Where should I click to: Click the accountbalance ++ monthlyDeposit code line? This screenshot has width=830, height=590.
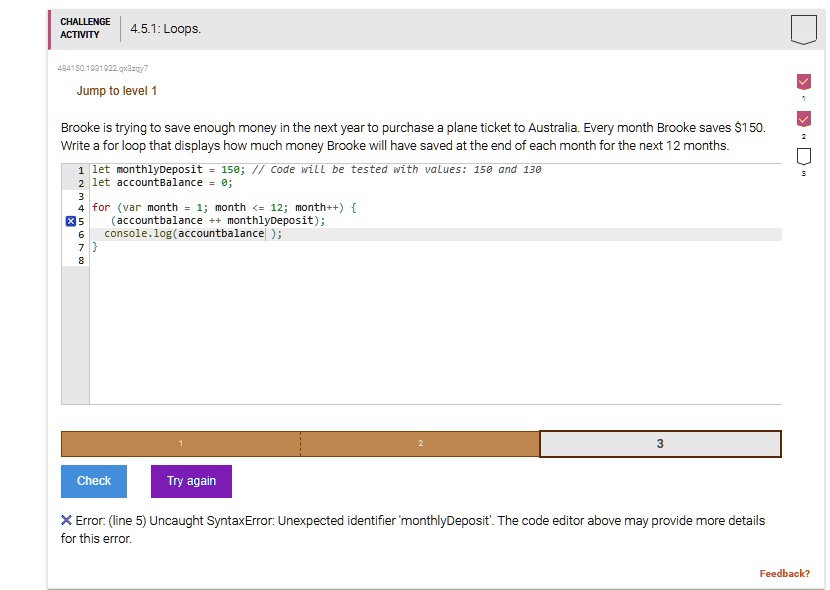(218, 220)
